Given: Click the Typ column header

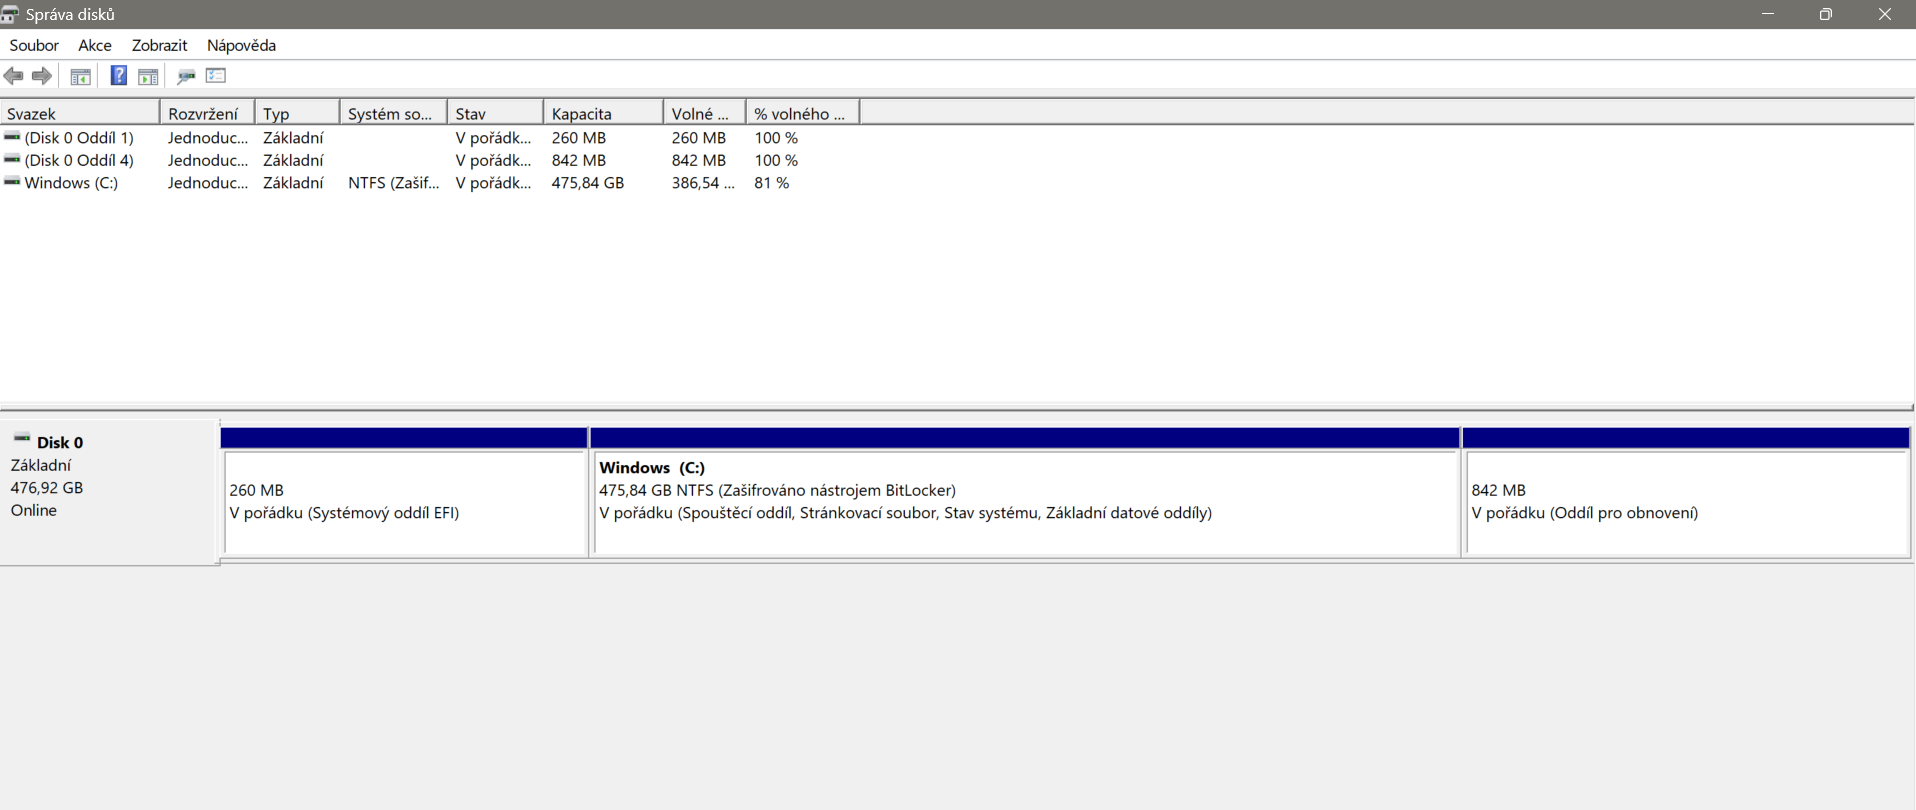Looking at the screenshot, I should tap(298, 113).
